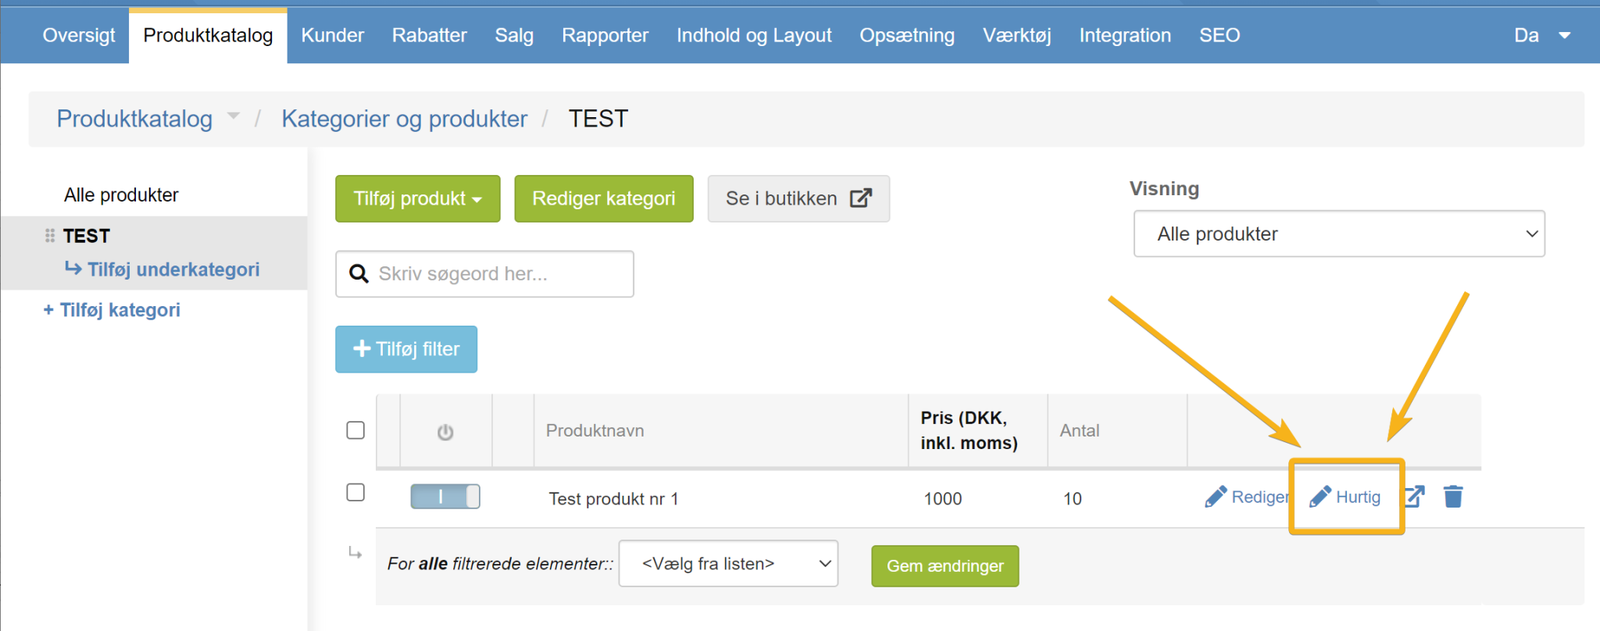Image resolution: width=1600 pixels, height=631 pixels.
Task: Open product in shop via external-link icon
Action: tap(1414, 496)
